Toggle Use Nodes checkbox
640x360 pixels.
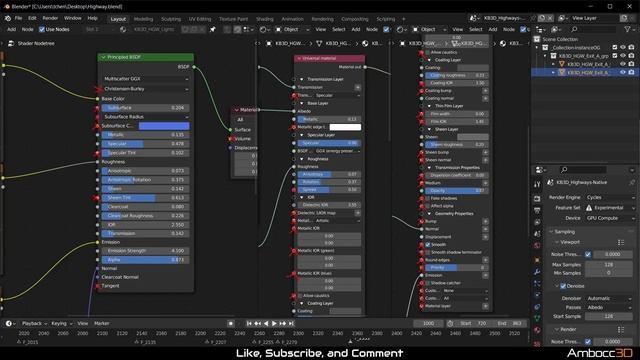(x=42, y=29)
